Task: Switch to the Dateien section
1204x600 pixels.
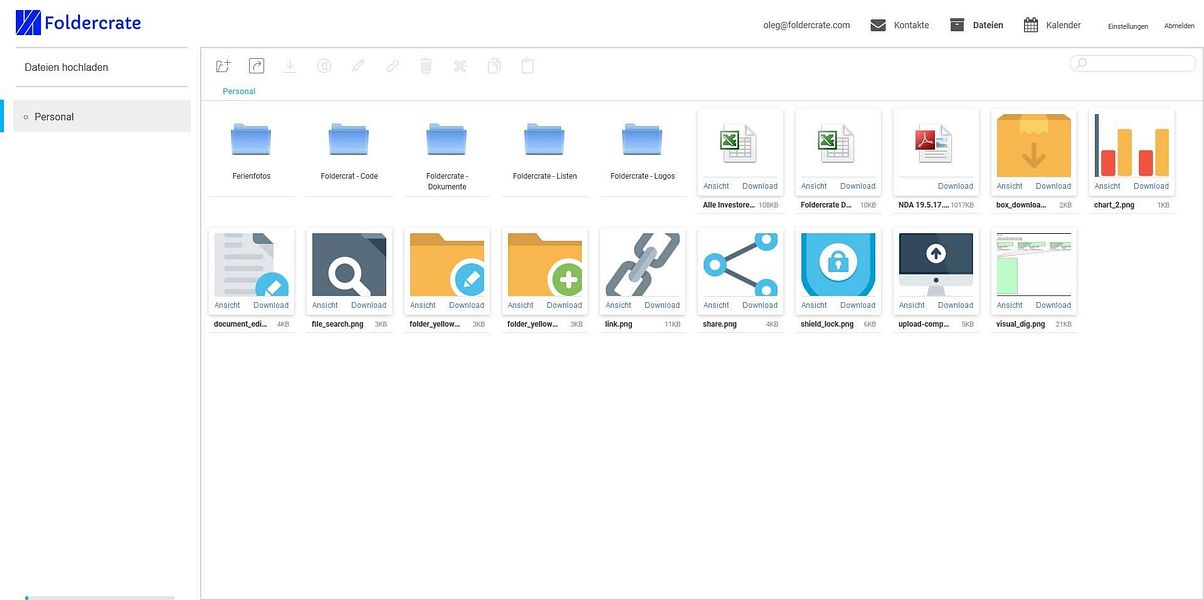Action: 988,25
